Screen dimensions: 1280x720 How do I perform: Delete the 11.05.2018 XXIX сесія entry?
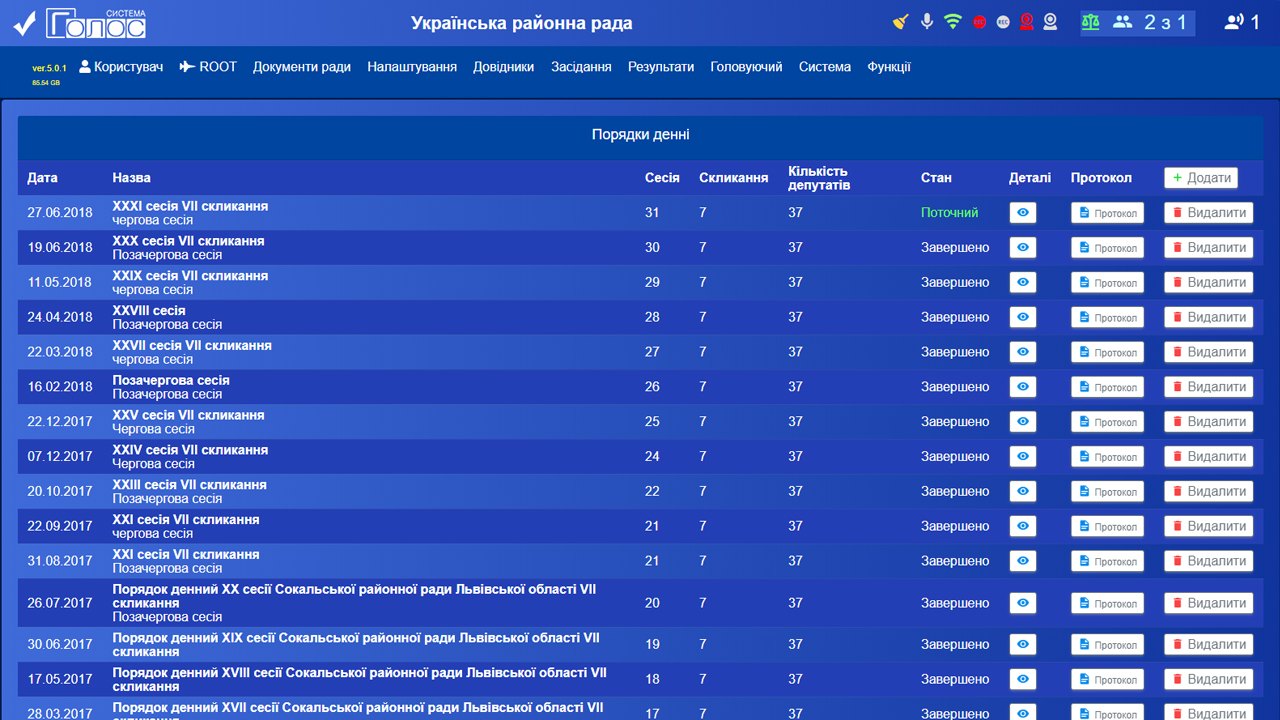click(1208, 283)
